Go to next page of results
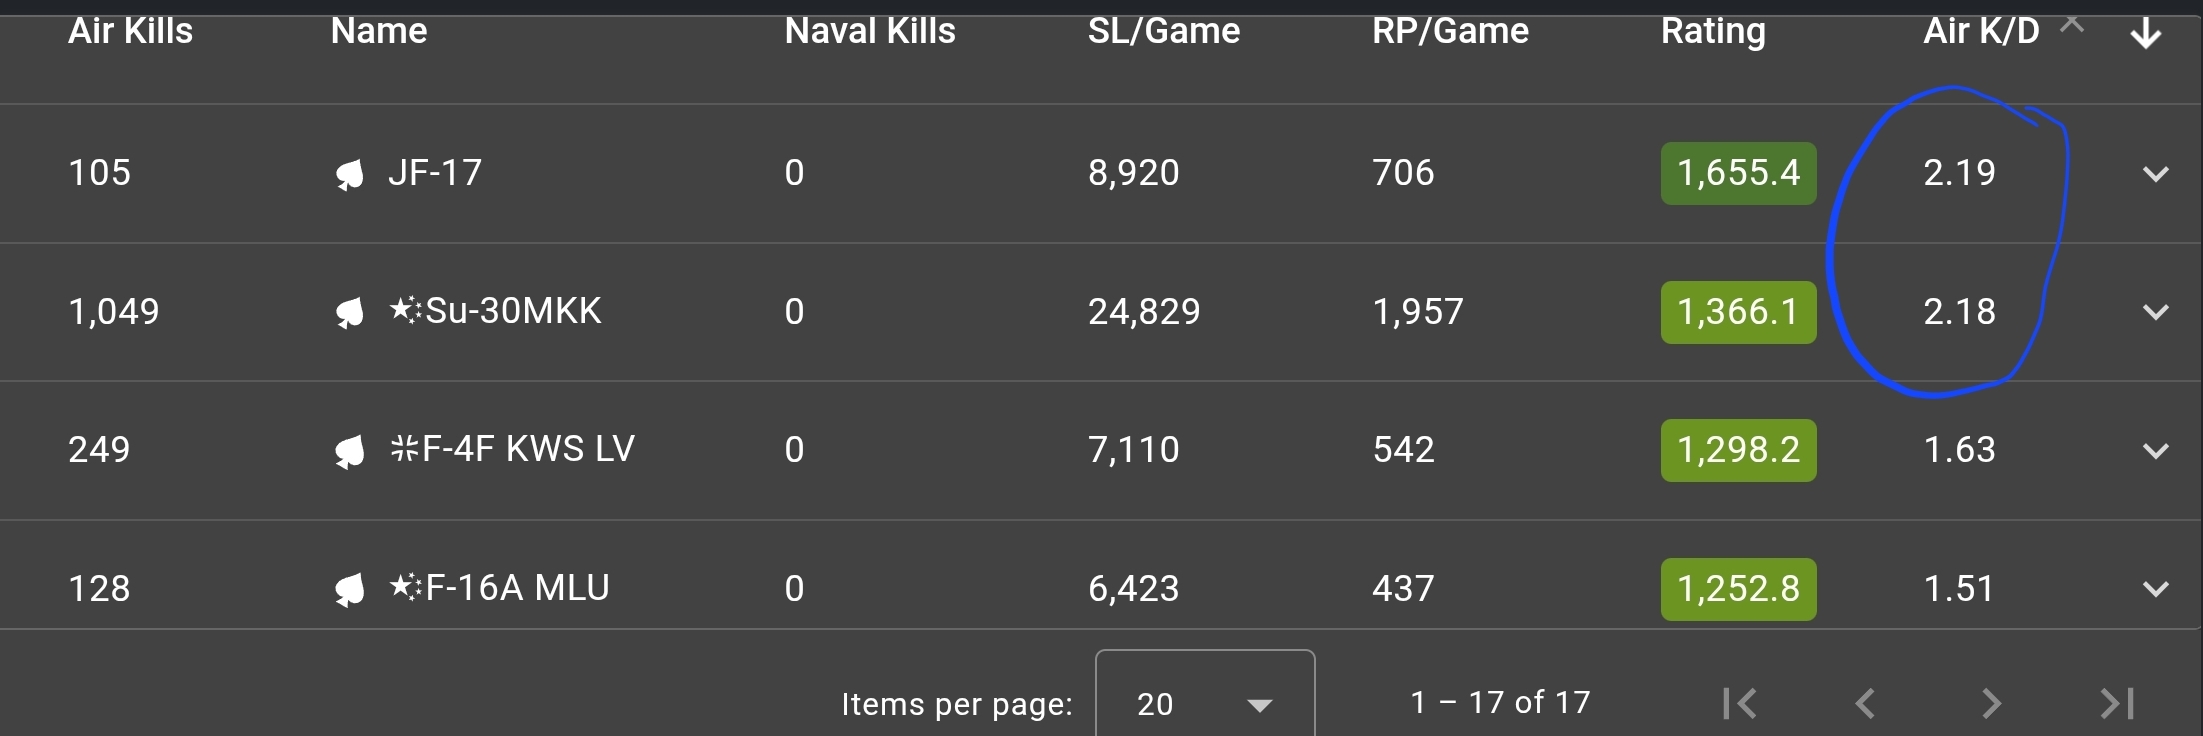 (x=1991, y=703)
